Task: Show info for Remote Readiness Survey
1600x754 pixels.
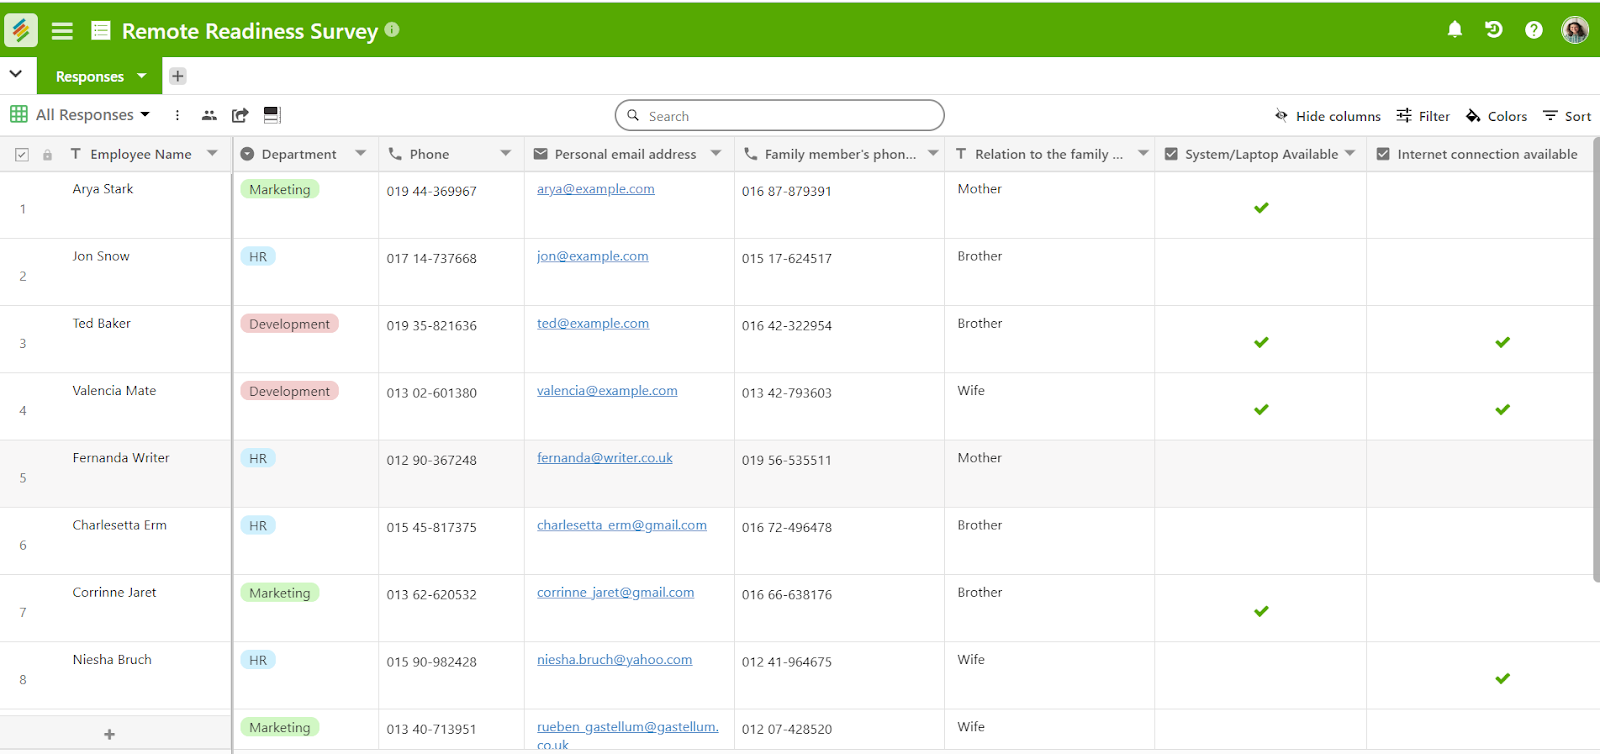Action: tap(392, 30)
